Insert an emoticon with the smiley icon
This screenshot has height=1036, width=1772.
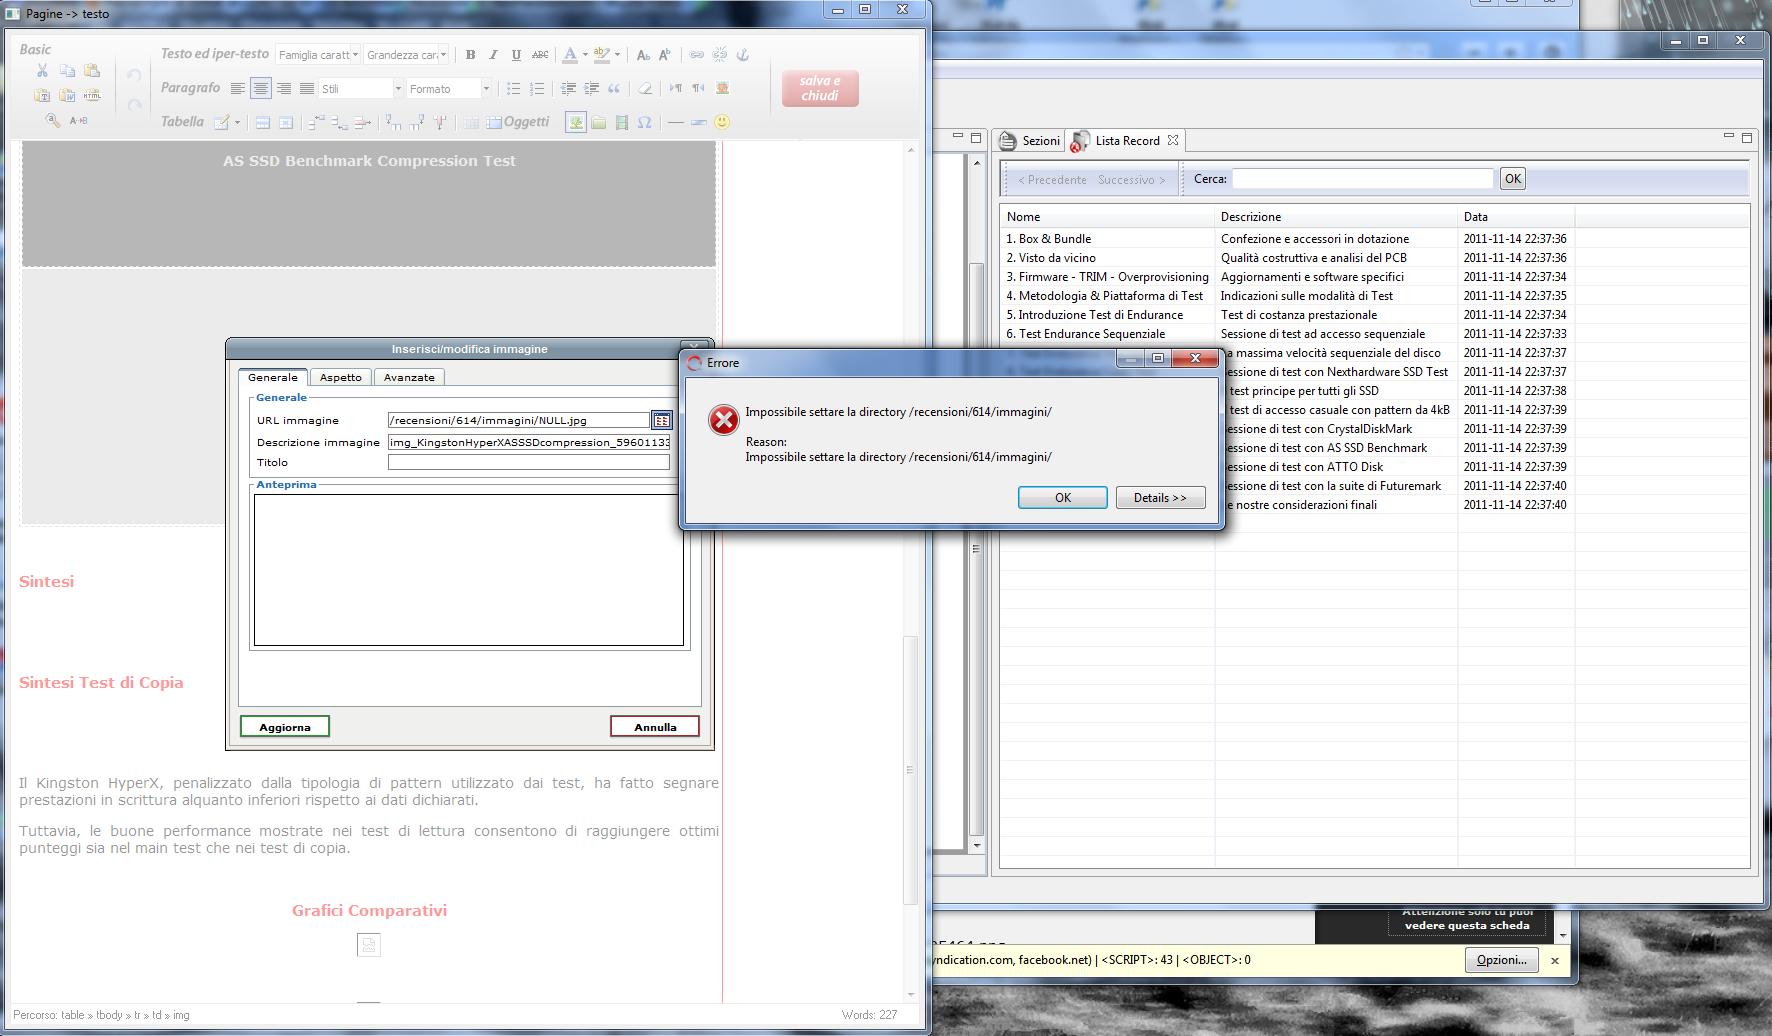click(722, 122)
